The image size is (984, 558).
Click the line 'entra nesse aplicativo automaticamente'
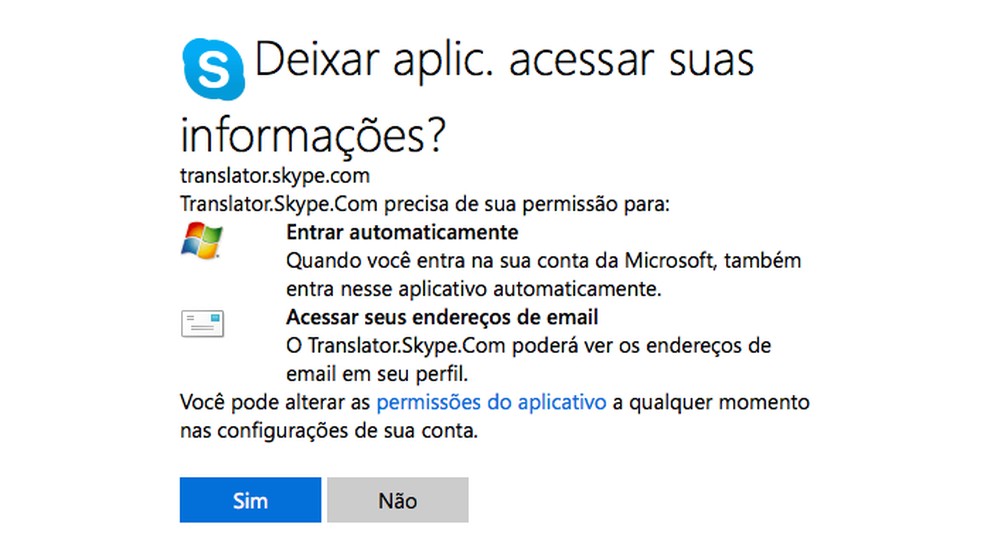473,289
